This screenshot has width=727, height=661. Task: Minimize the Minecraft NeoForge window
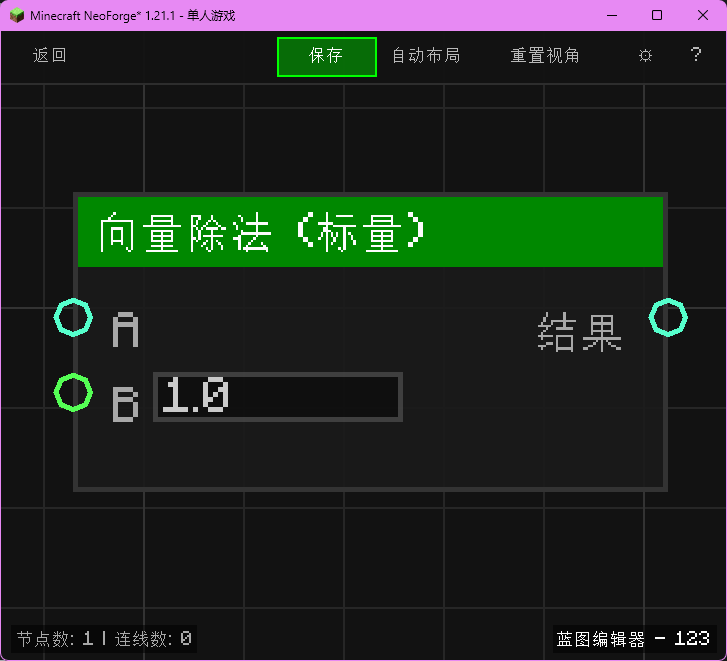(x=612, y=15)
